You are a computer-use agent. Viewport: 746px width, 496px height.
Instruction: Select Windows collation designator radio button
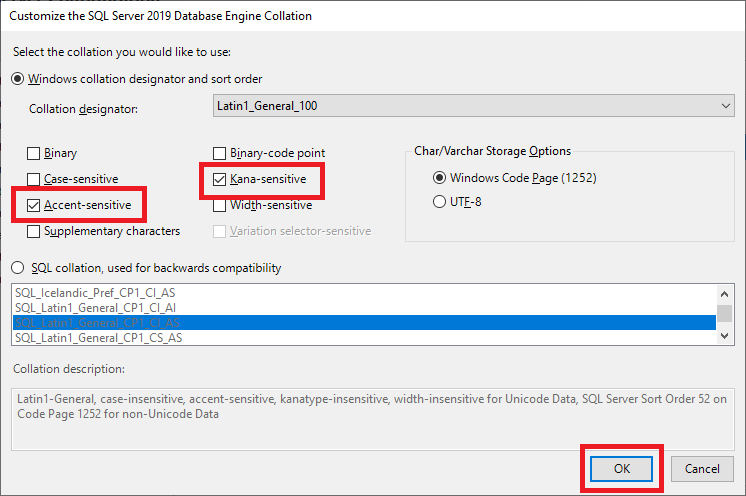click(18, 79)
